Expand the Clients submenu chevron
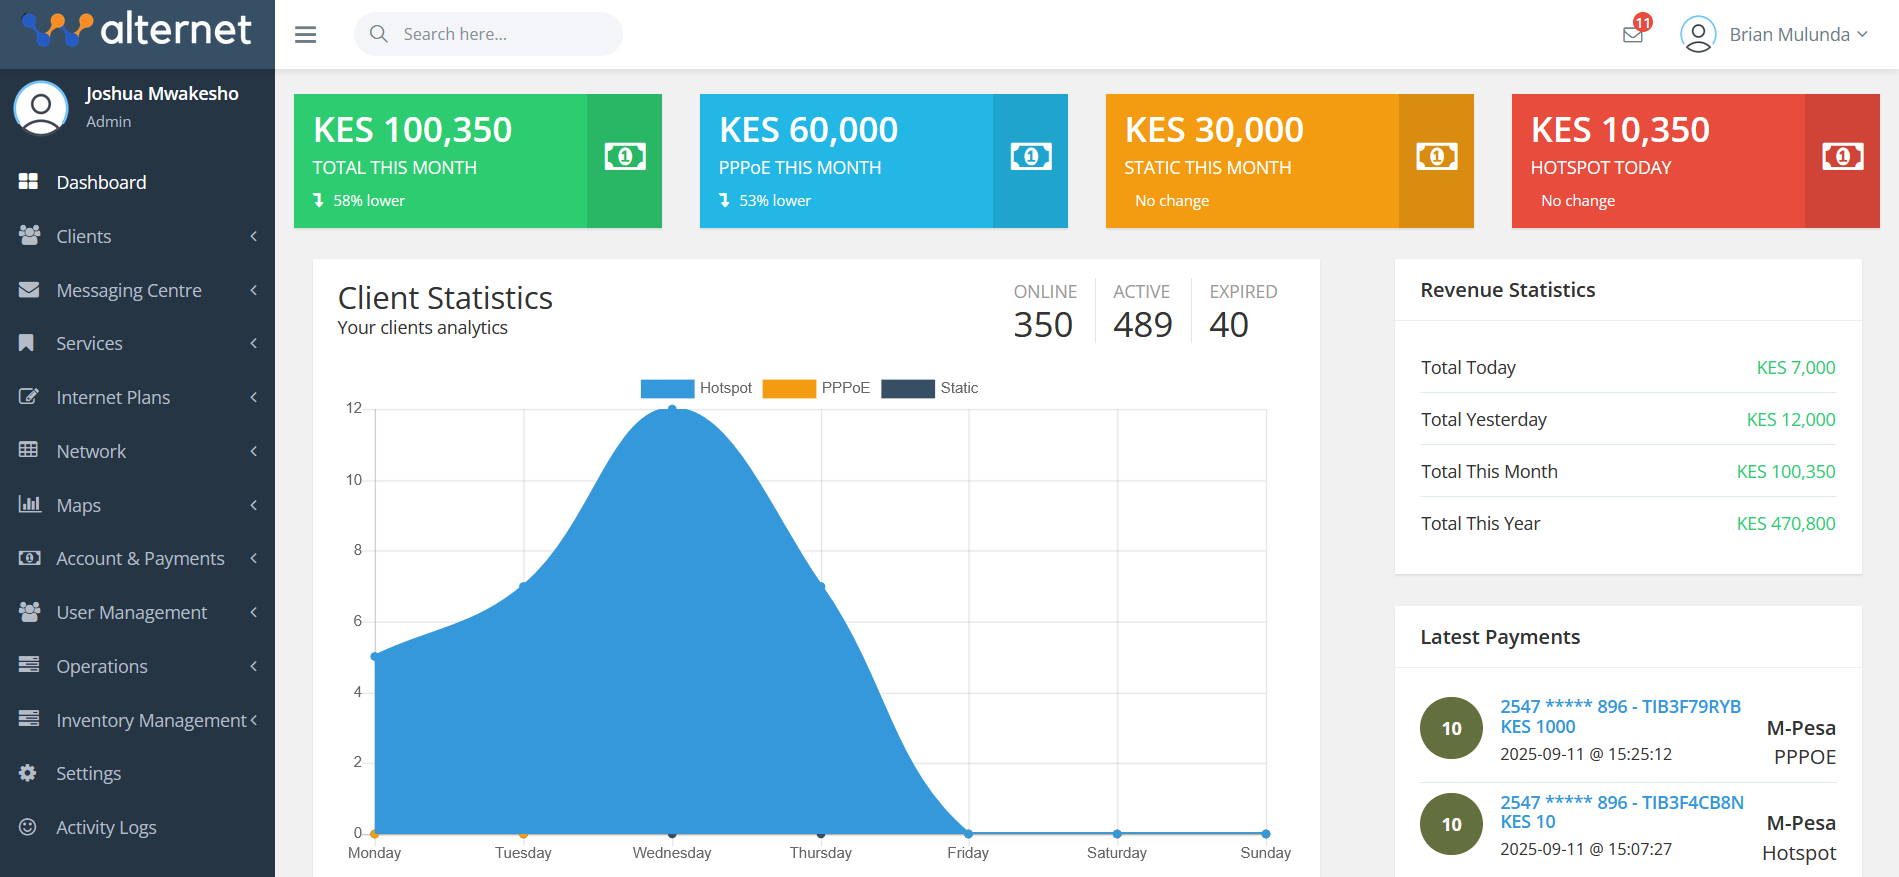This screenshot has height=877, width=1899. tap(254, 236)
